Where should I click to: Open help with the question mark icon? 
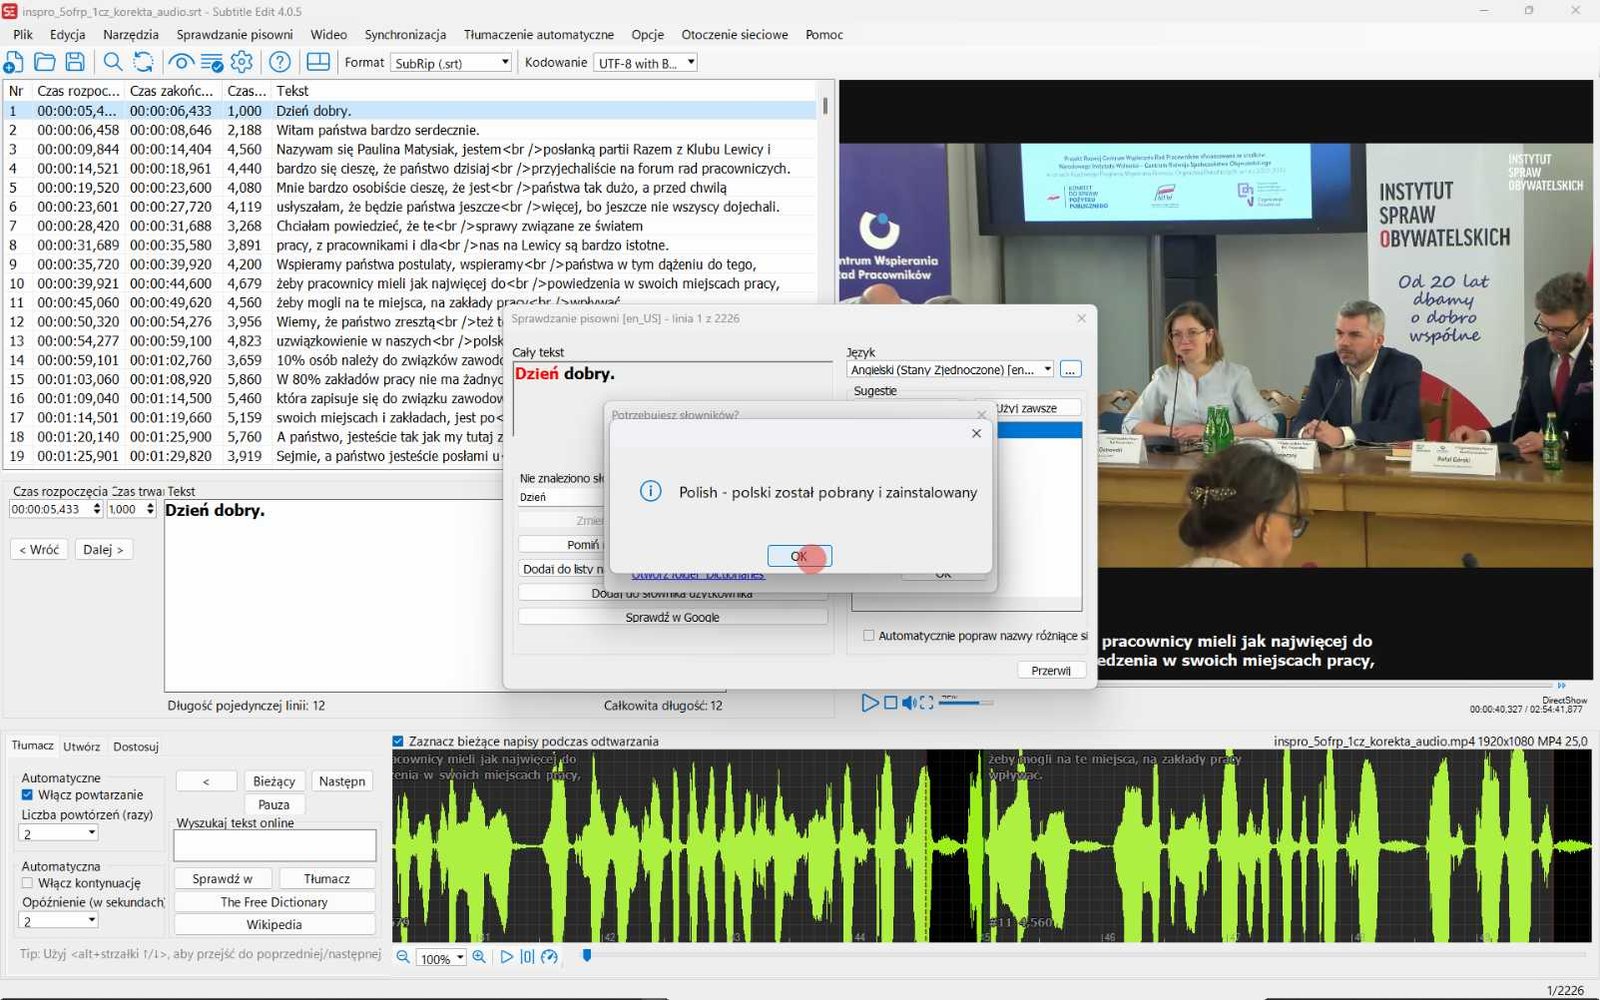(280, 62)
